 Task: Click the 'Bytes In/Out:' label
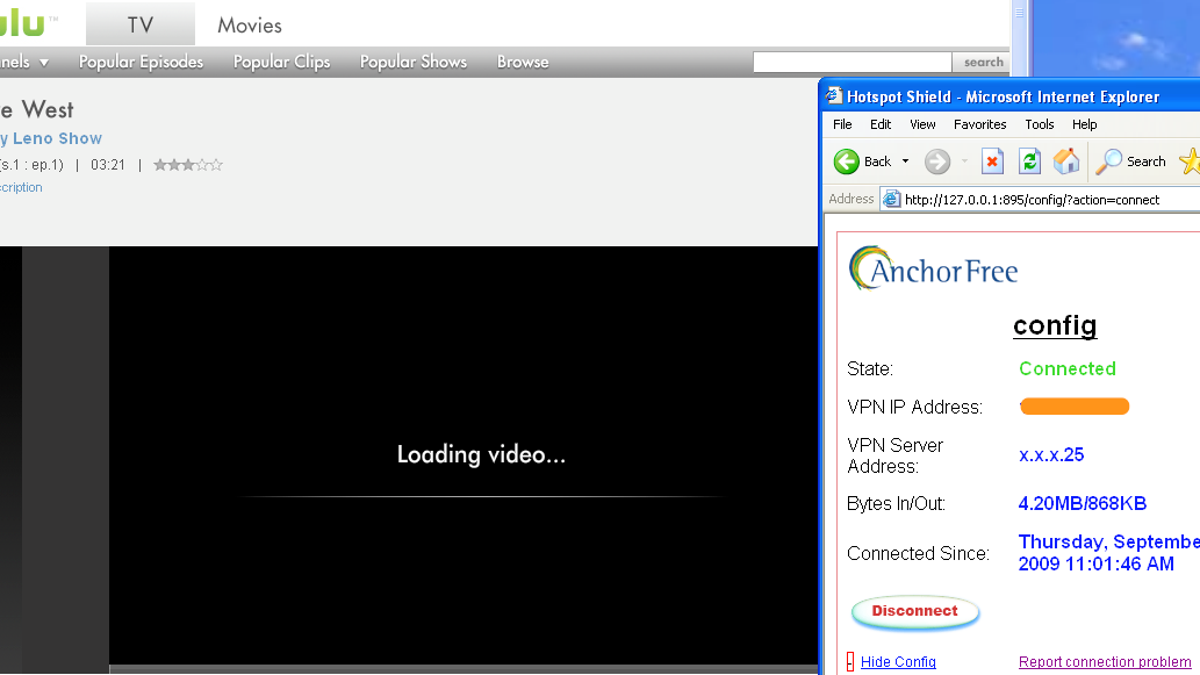pyautogui.click(x=896, y=504)
